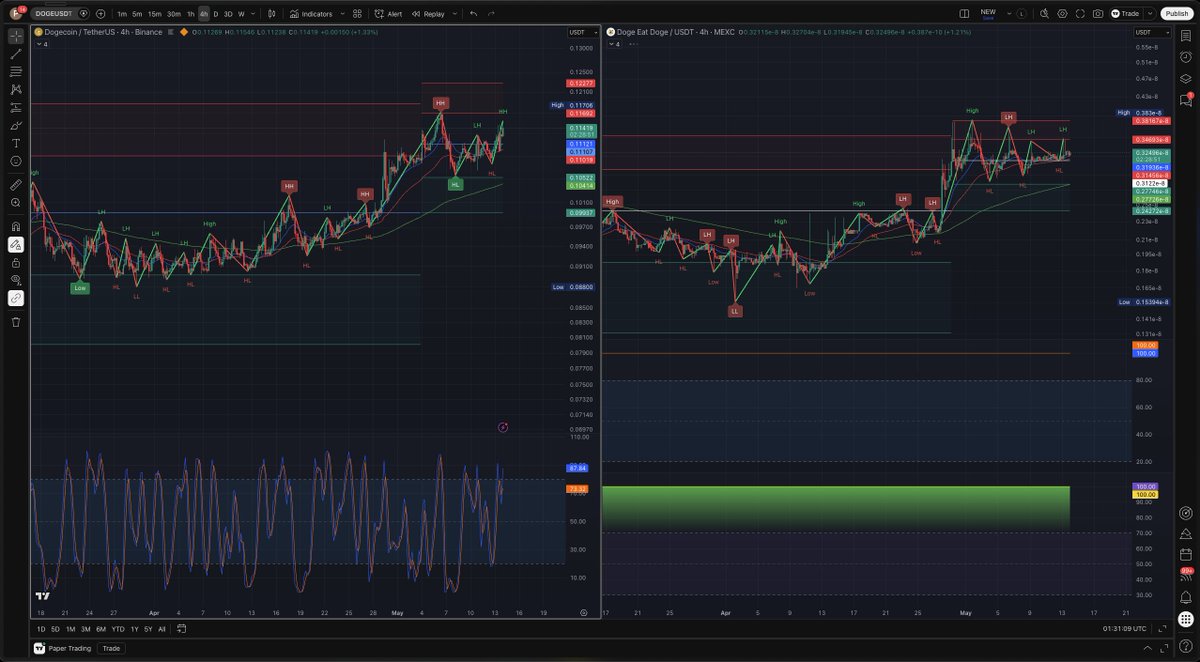Viewport: 1200px width, 662px height.
Task: Open the object tree layers icon
Action: tap(1185, 77)
